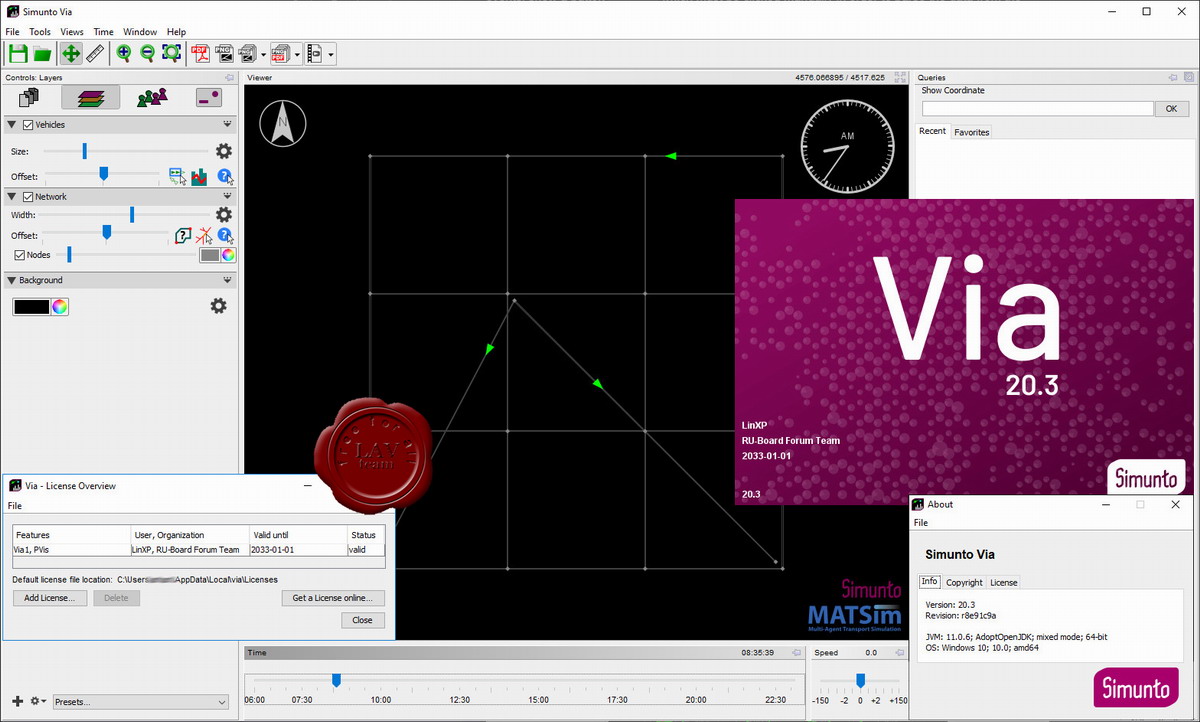Toggle the Network layer checkbox
The height and width of the screenshot is (722, 1200).
pyautogui.click(x=28, y=197)
